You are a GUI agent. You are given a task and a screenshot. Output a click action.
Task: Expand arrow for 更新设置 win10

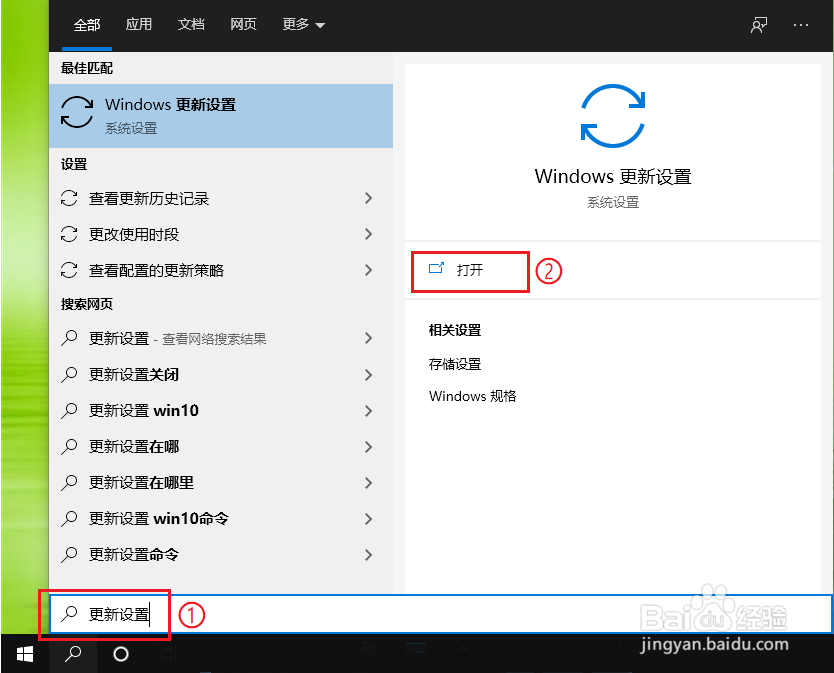[369, 411]
